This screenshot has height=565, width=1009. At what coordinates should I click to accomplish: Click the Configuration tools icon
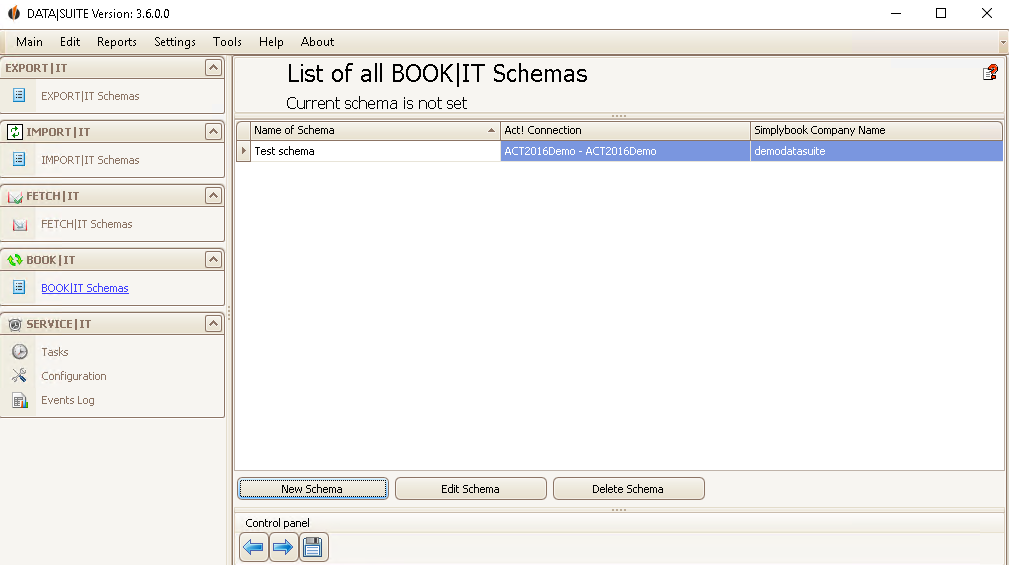(19, 375)
